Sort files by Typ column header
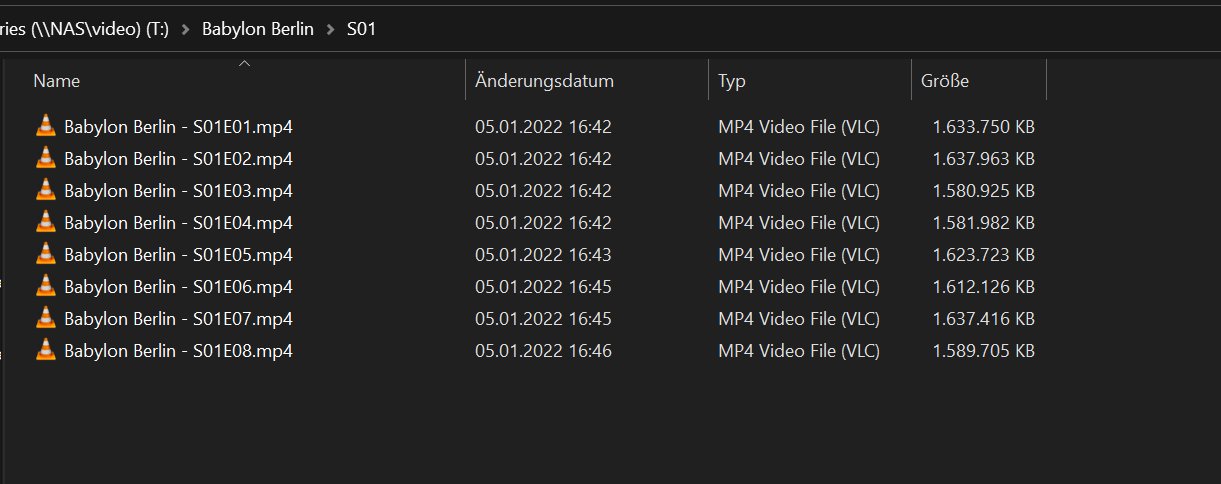1221x484 pixels. (x=732, y=81)
